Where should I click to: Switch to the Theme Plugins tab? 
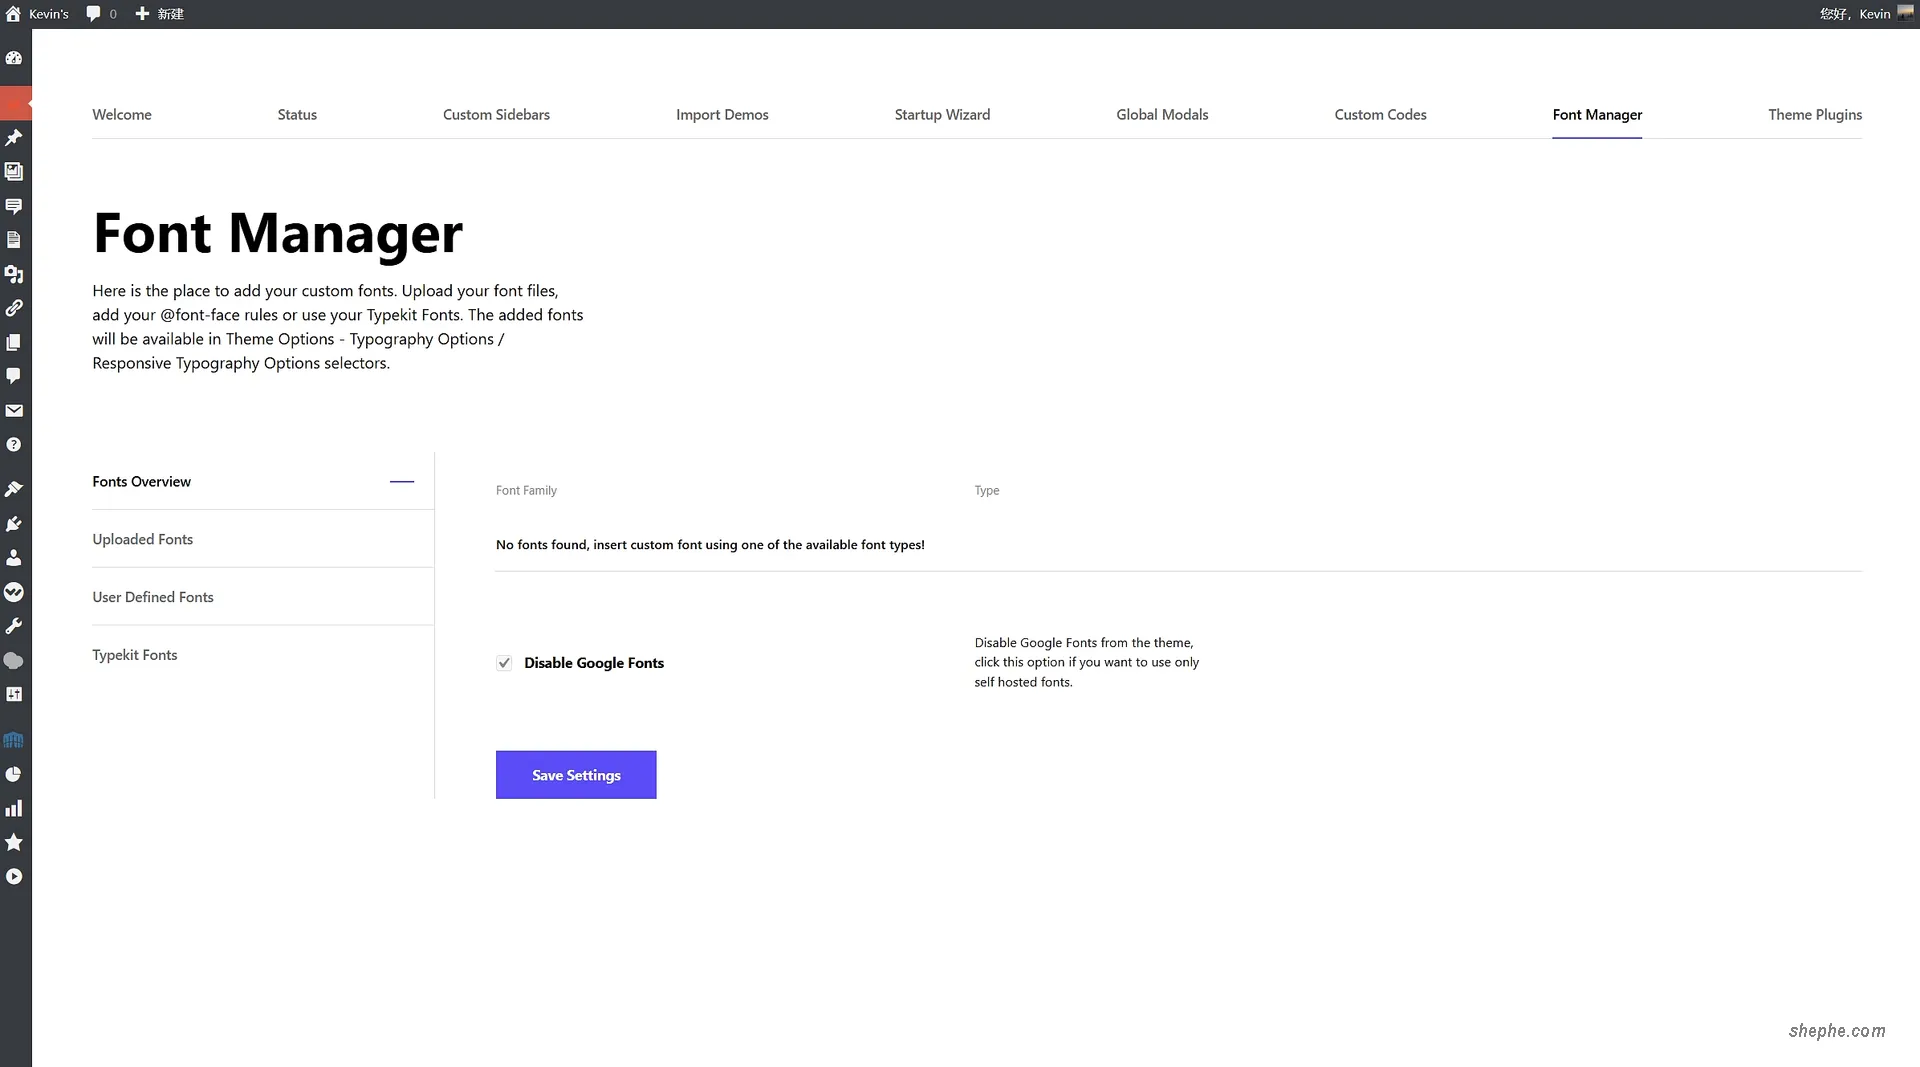coord(1815,114)
